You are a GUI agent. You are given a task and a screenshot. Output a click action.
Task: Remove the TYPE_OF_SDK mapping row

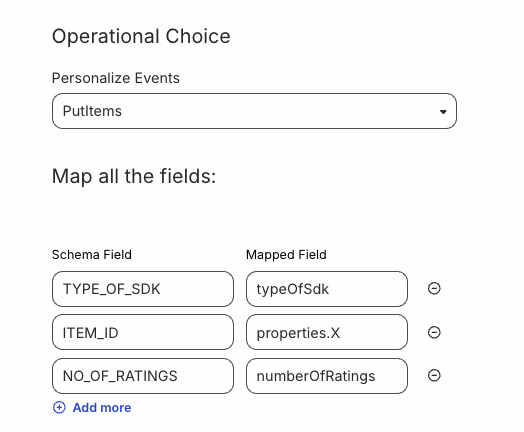(434, 288)
